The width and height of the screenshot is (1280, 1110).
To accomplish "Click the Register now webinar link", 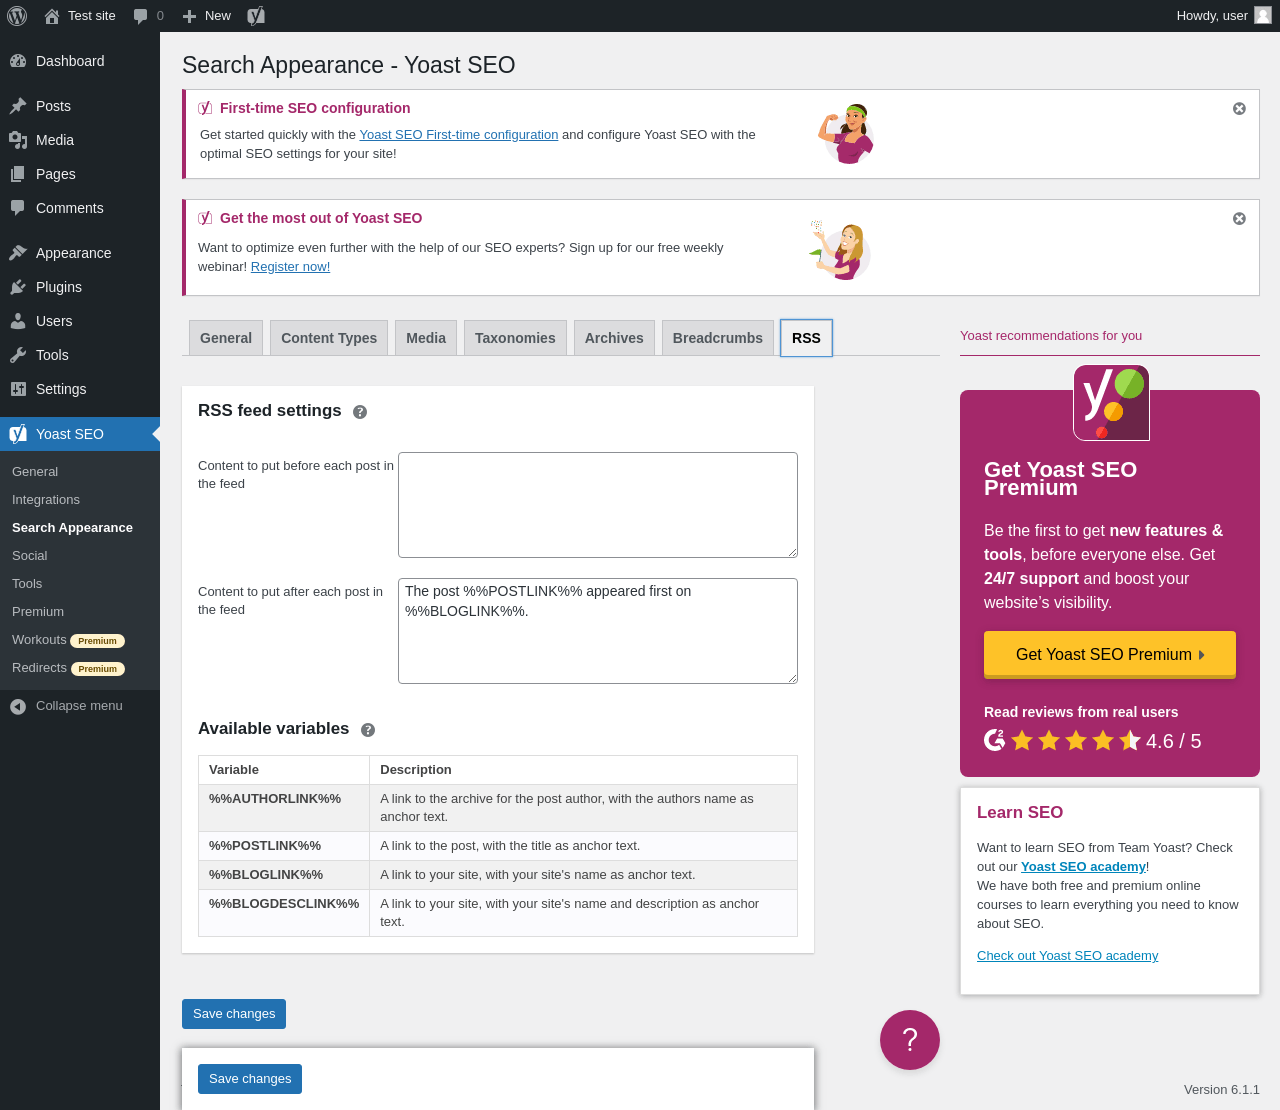I will coord(290,267).
